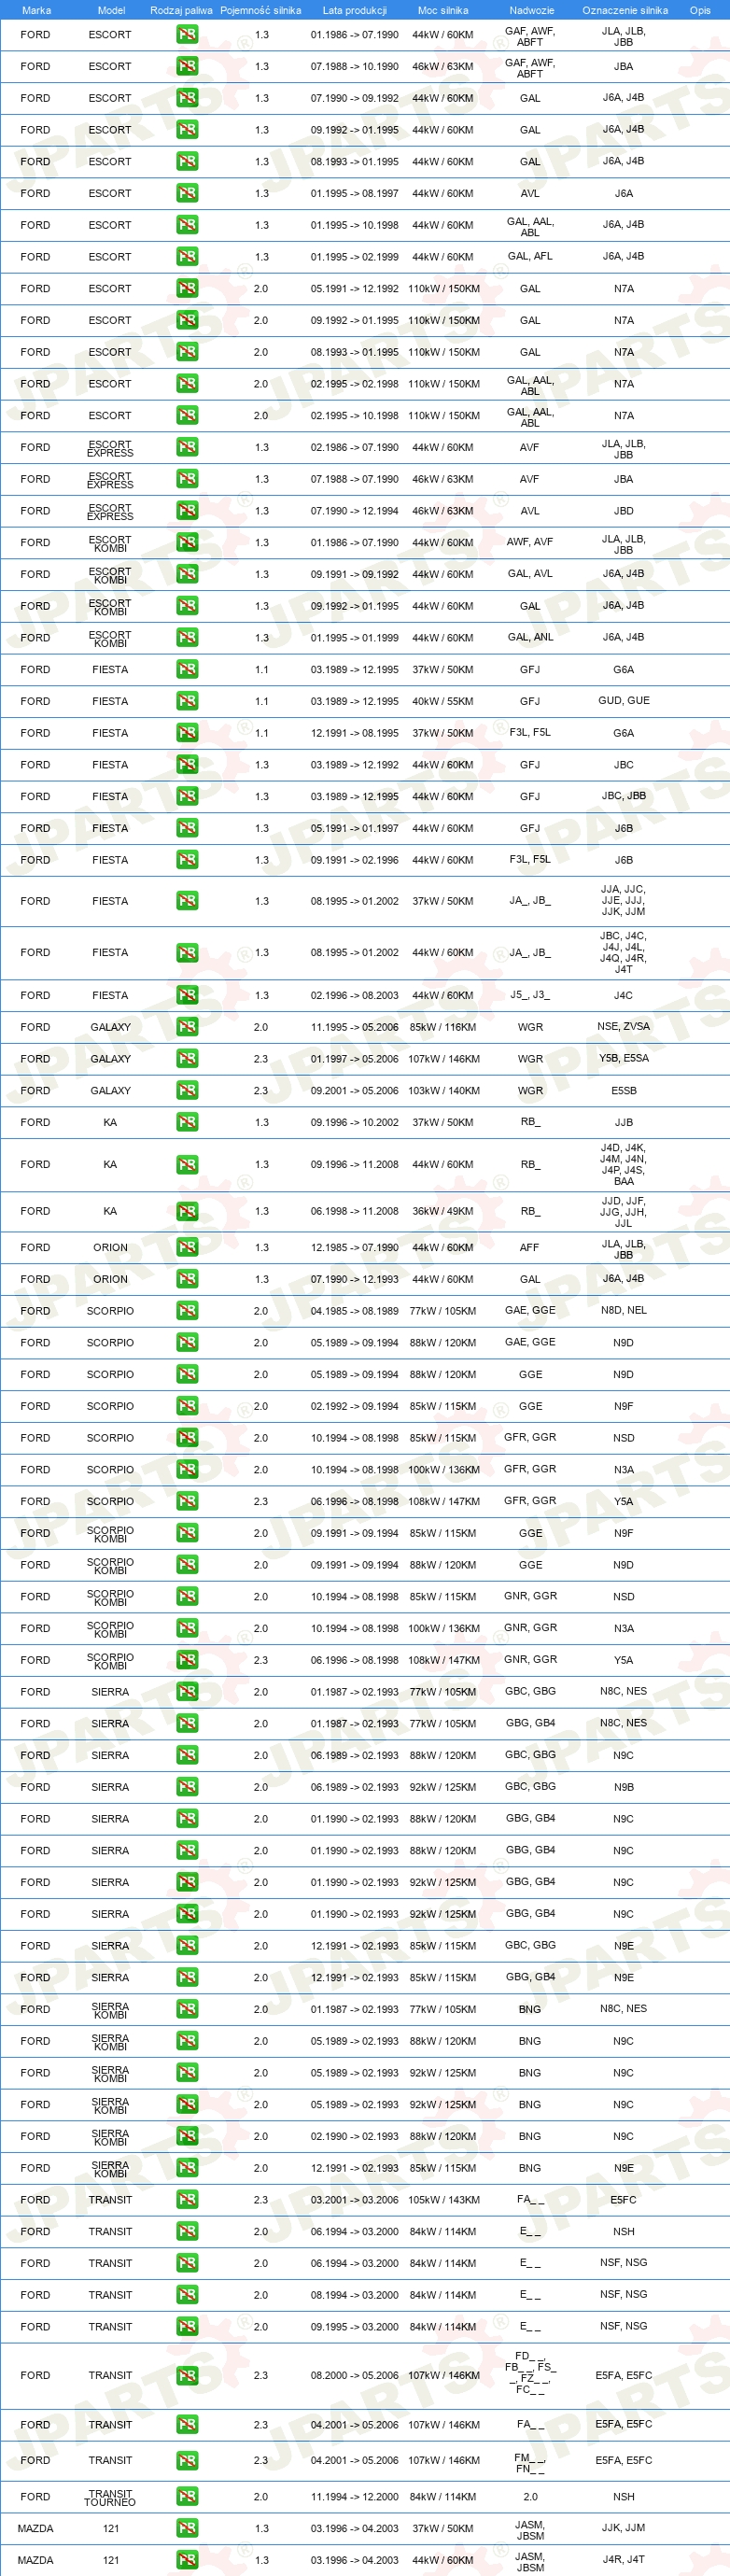The width and height of the screenshot is (730, 2576).
Task: Select production years '08.2000 -> 05.2006'
Action: click(354, 2375)
